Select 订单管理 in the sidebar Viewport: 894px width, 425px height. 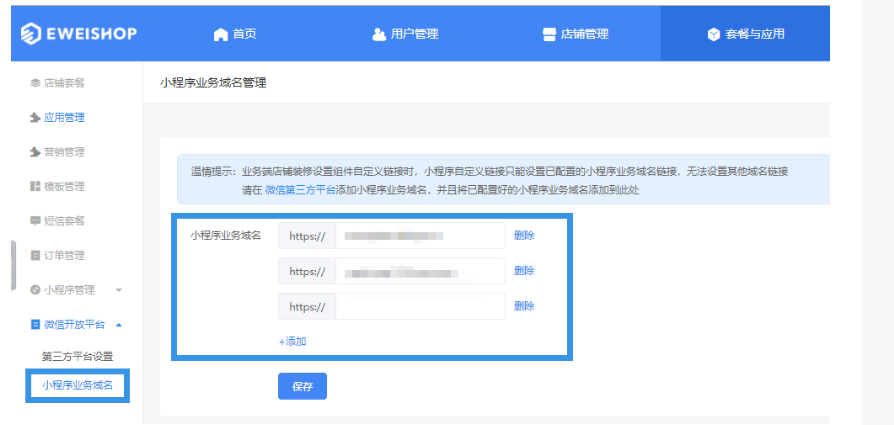click(64, 256)
